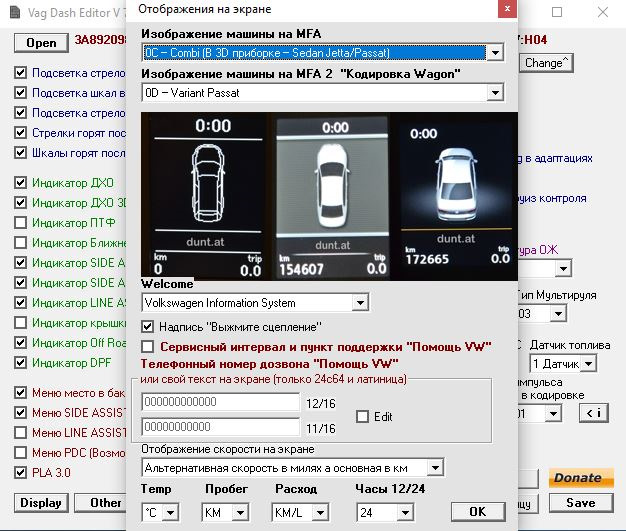Select the middle white sedan thumbnail
The height and width of the screenshot is (531, 626).
tap(329, 195)
